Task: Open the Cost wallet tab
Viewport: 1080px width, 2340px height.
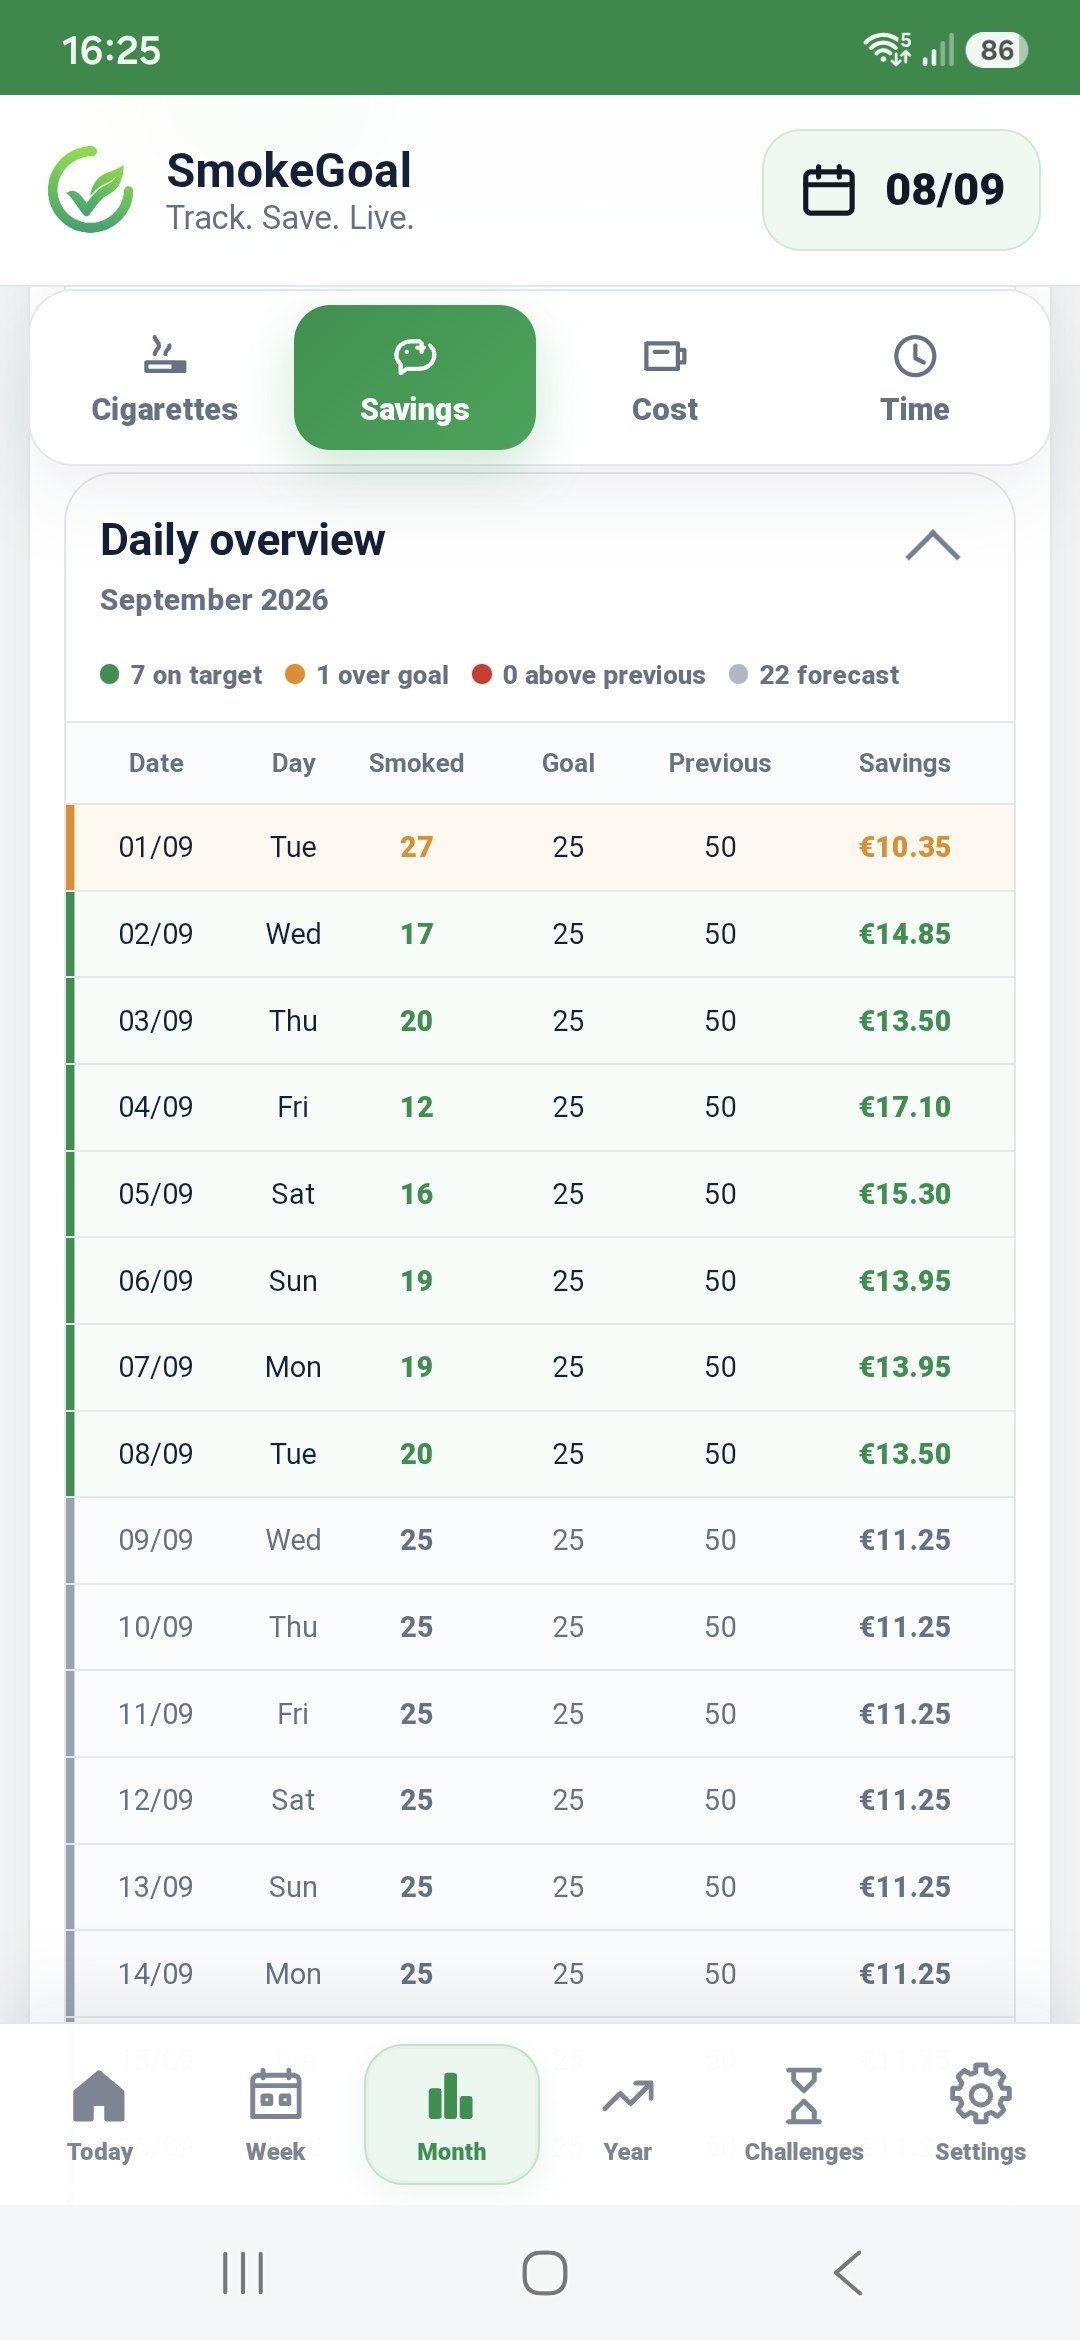Action: tap(665, 378)
